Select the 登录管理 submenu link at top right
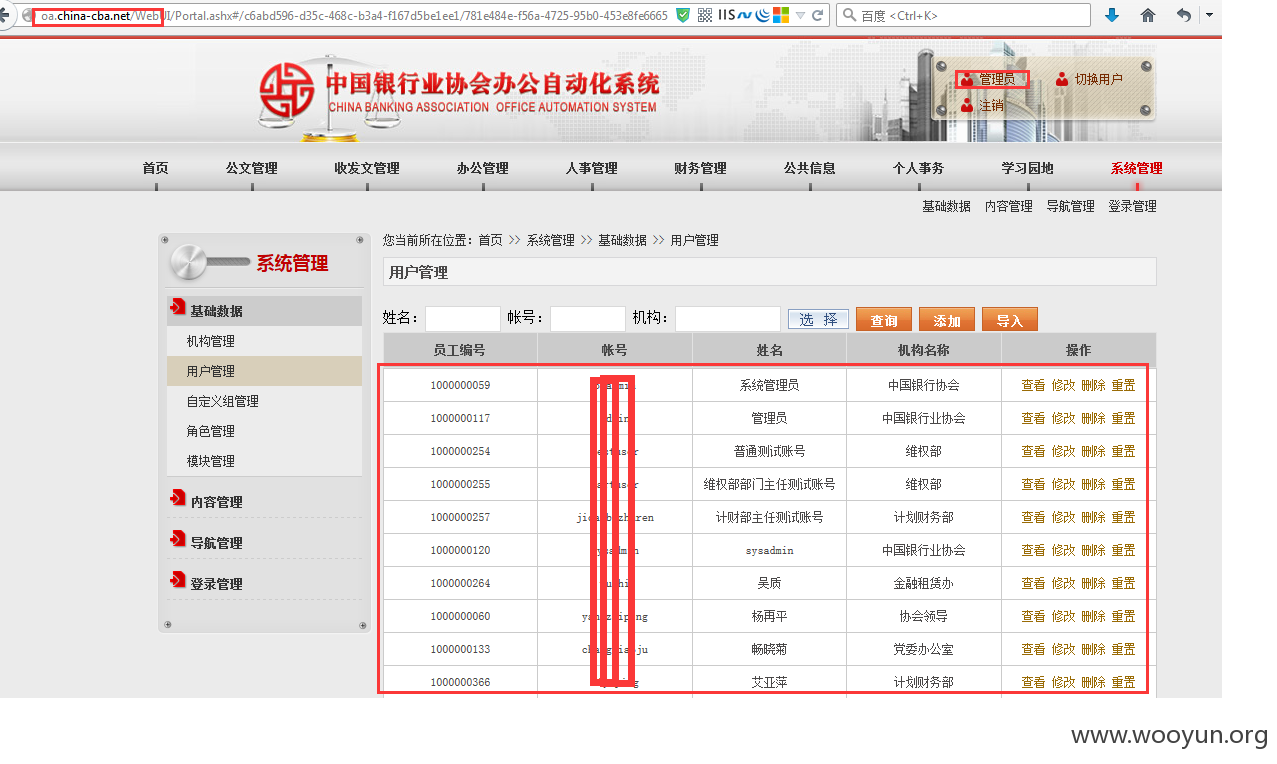Screen dimensions: 1277x764 click(x=1132, y=206)
